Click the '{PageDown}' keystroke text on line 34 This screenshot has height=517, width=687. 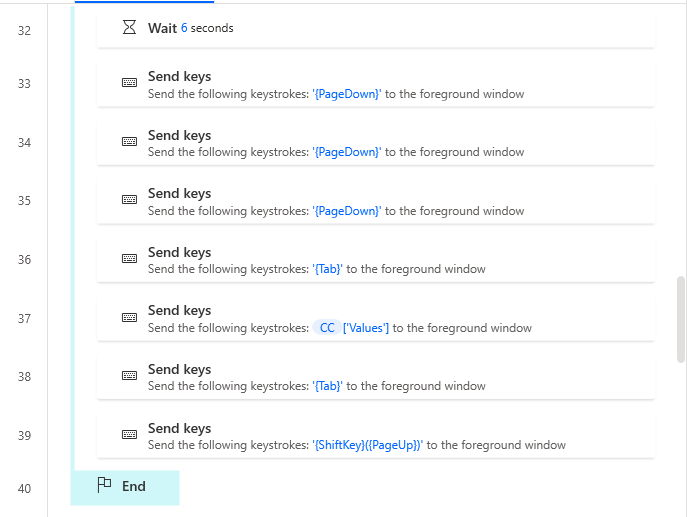point(347,152)
